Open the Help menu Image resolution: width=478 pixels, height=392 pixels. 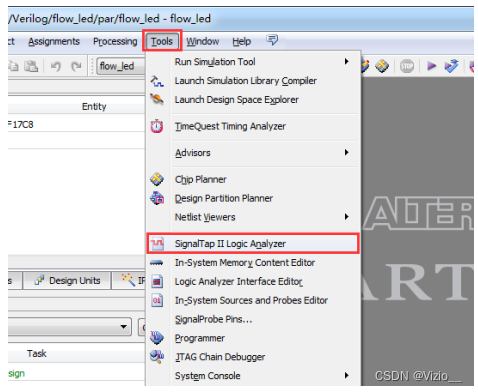242,41
